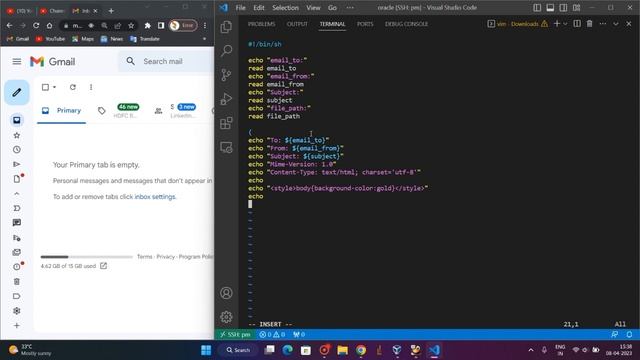This screenshot has height=360, width=640.
Task: Kill the terminal with the trash icon
Action: tap(589, 24)
